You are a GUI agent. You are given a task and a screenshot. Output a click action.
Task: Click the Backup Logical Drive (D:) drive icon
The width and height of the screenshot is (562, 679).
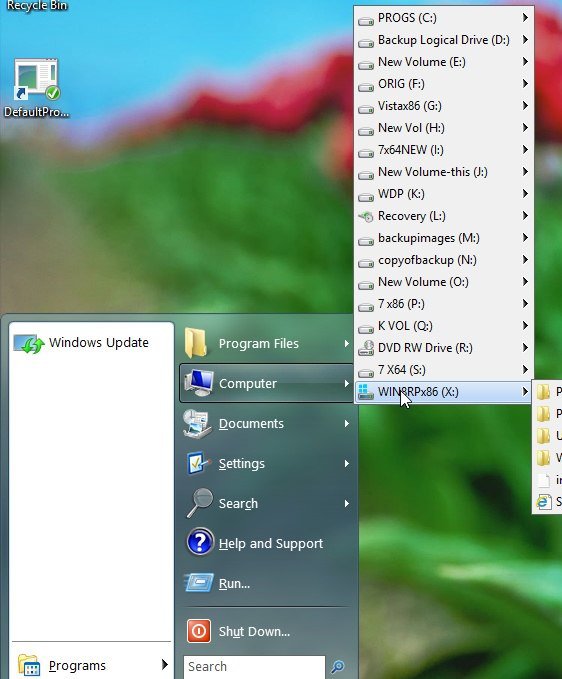coord(366,42)
